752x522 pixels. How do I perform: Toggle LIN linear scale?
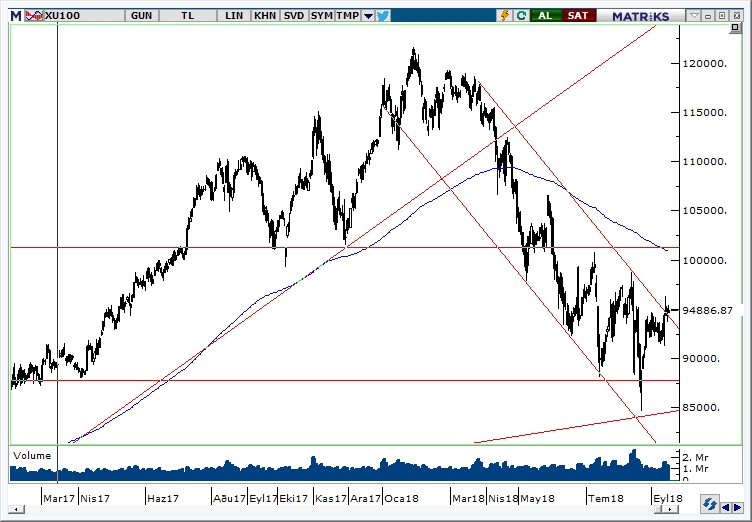(x=234, y=15)
